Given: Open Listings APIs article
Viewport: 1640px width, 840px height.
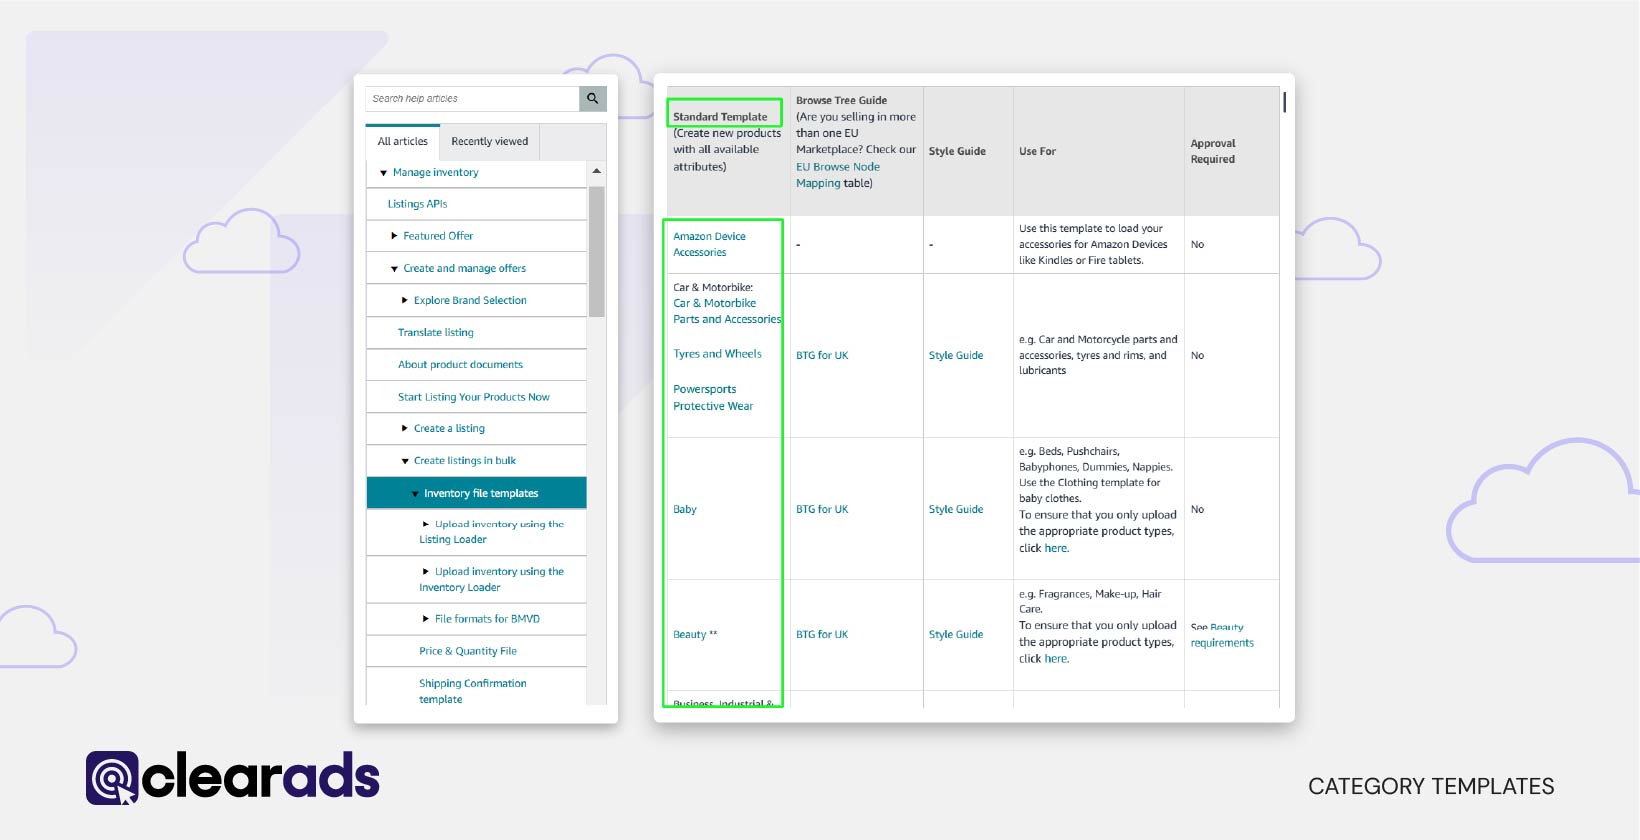Looking at the screenshot, I should tap(417, 204).
